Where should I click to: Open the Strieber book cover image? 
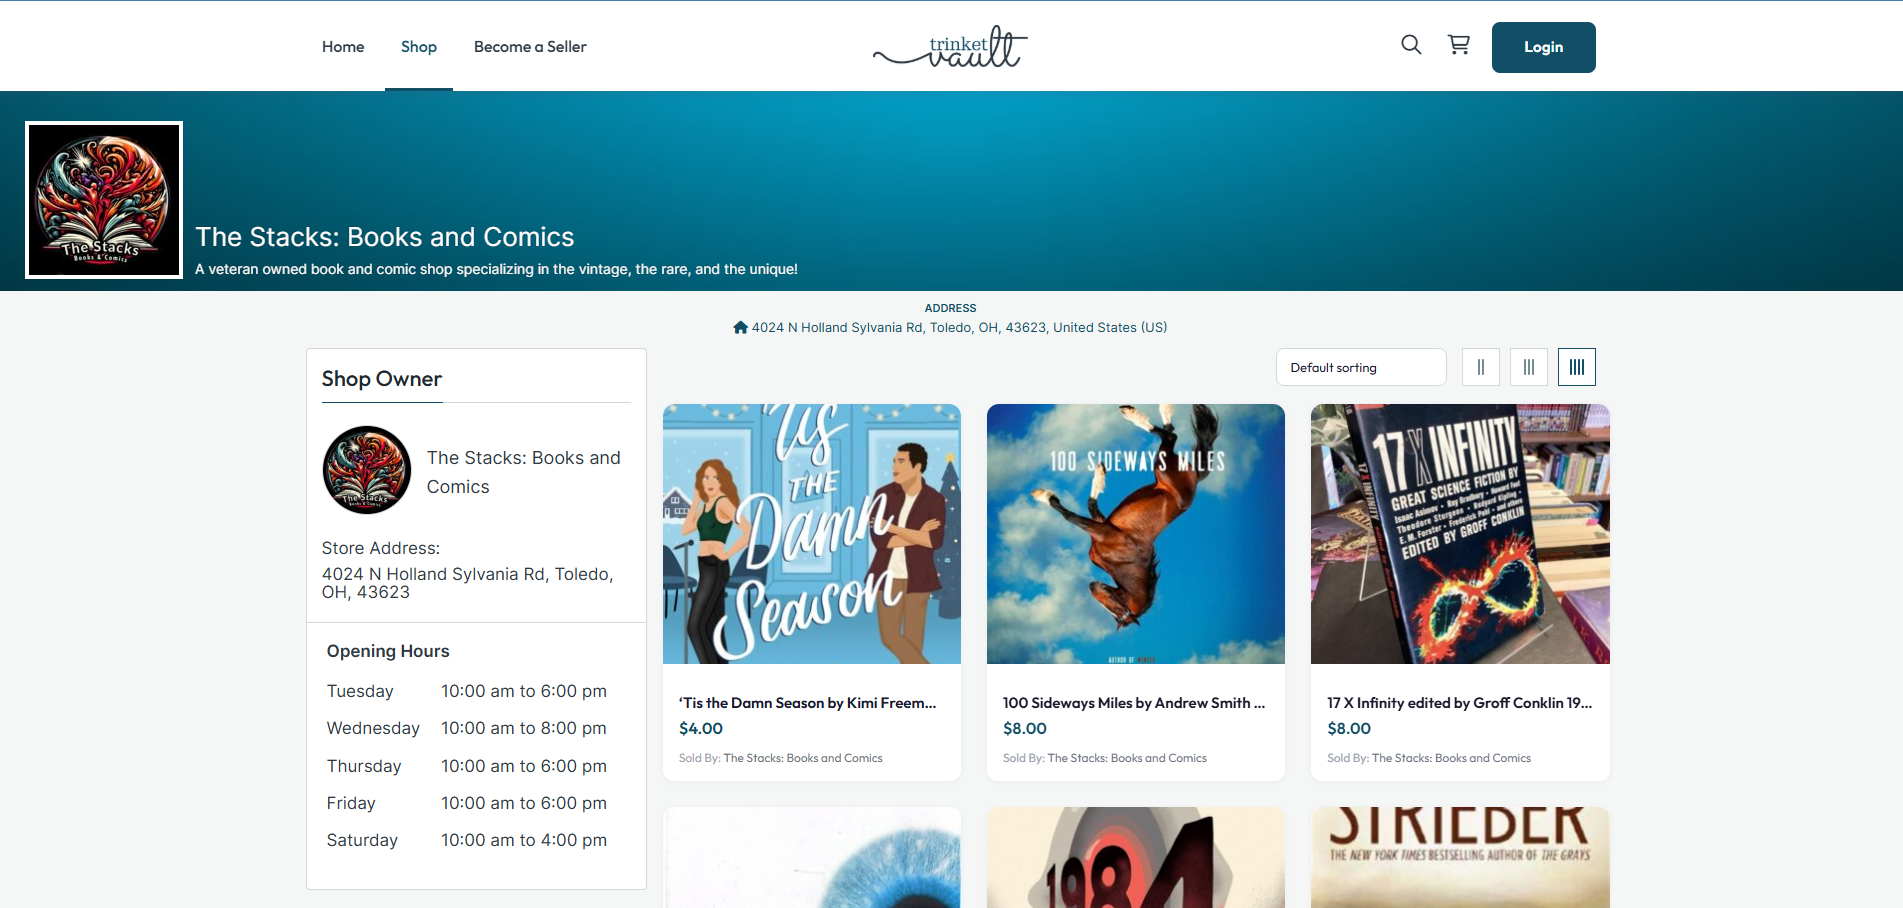point(1460,858)
